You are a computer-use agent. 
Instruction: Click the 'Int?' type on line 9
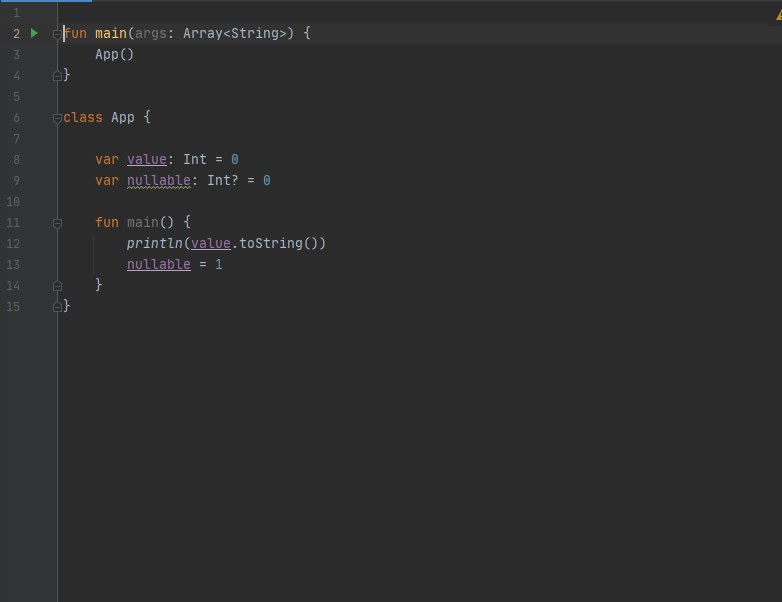pos(222,180)
